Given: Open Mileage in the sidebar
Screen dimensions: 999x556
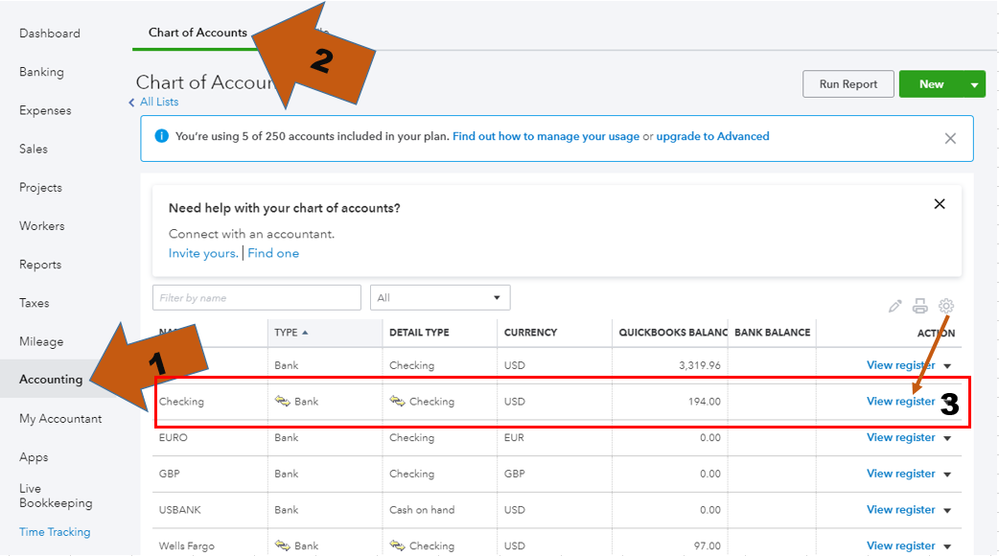Looking at the screenshot, I should coord(41,341).
